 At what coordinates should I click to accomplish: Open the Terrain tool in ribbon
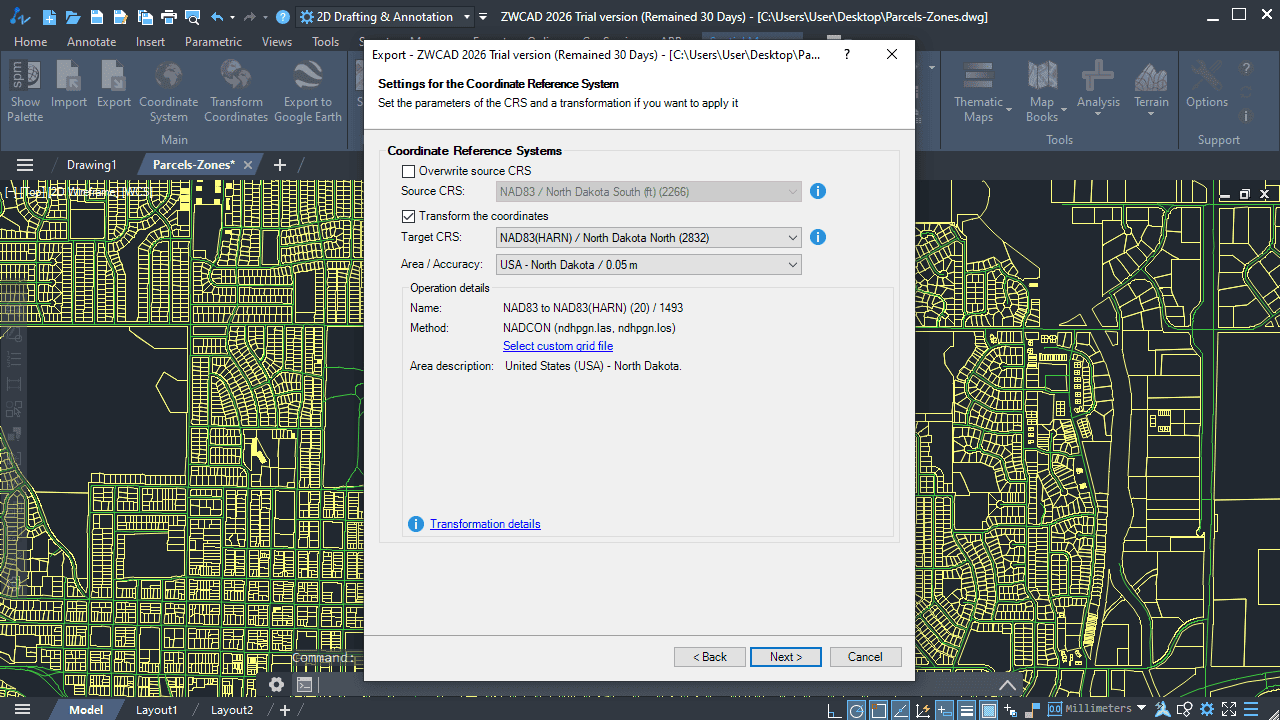(1151, 90)
